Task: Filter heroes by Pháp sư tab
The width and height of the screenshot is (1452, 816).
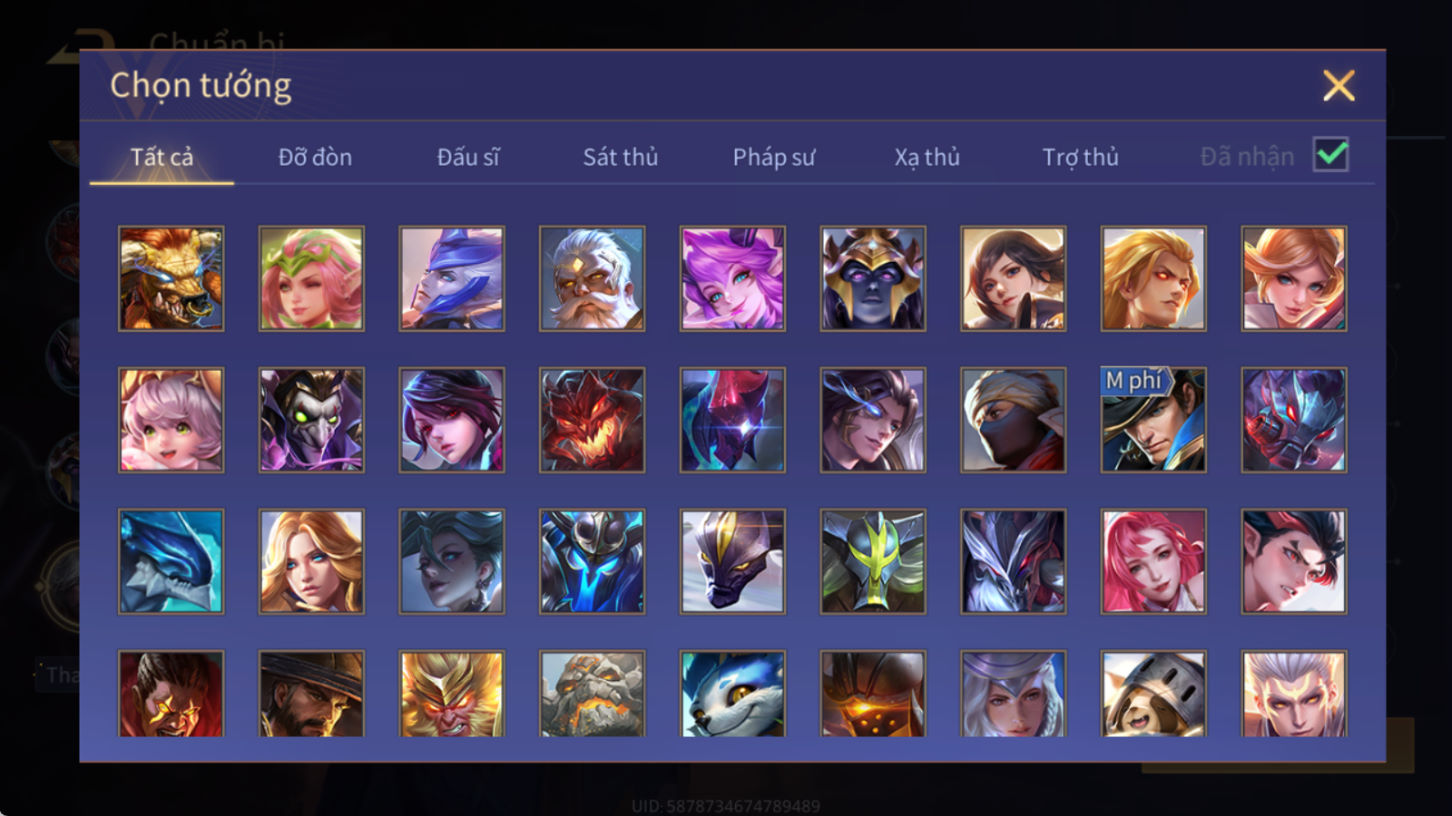Action: [774, 157]
